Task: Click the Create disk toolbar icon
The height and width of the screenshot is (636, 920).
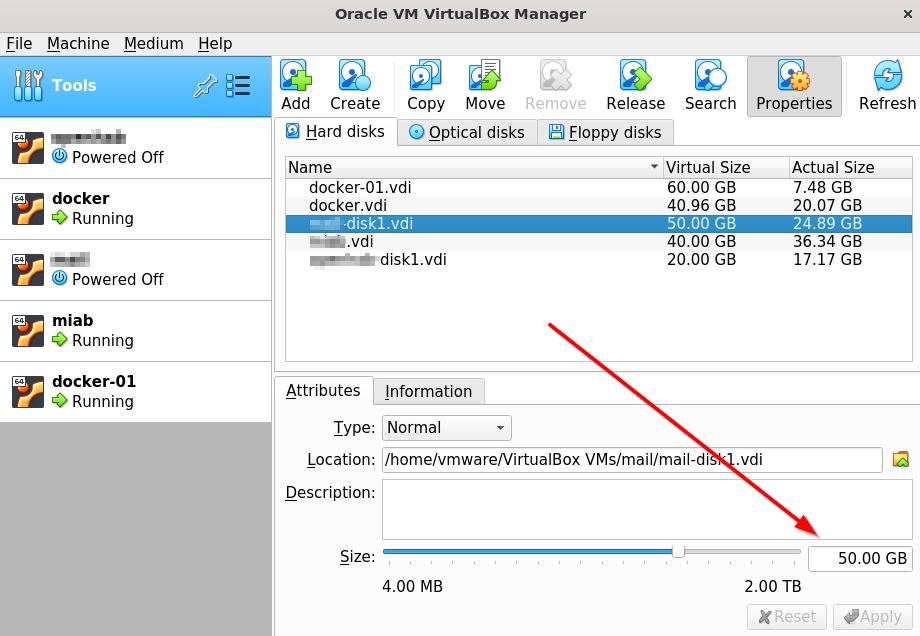Action: pyautogui.click(x=355, y=75)
